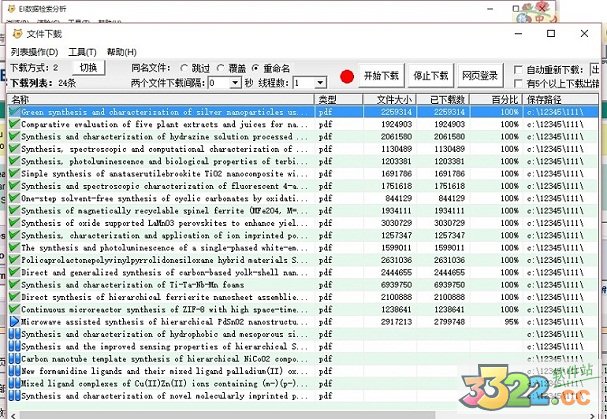Click the auto re-download value field
The height and width of the screenshot is (419, 607).
click(x=594, y=70)
